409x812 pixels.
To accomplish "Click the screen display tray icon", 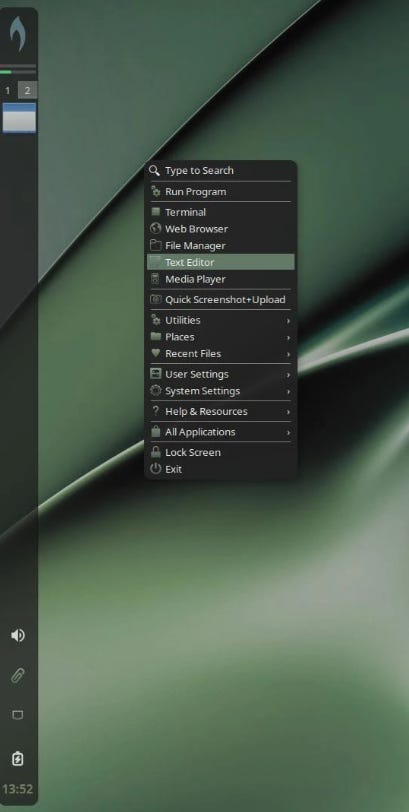I will [x=18, y=715].
